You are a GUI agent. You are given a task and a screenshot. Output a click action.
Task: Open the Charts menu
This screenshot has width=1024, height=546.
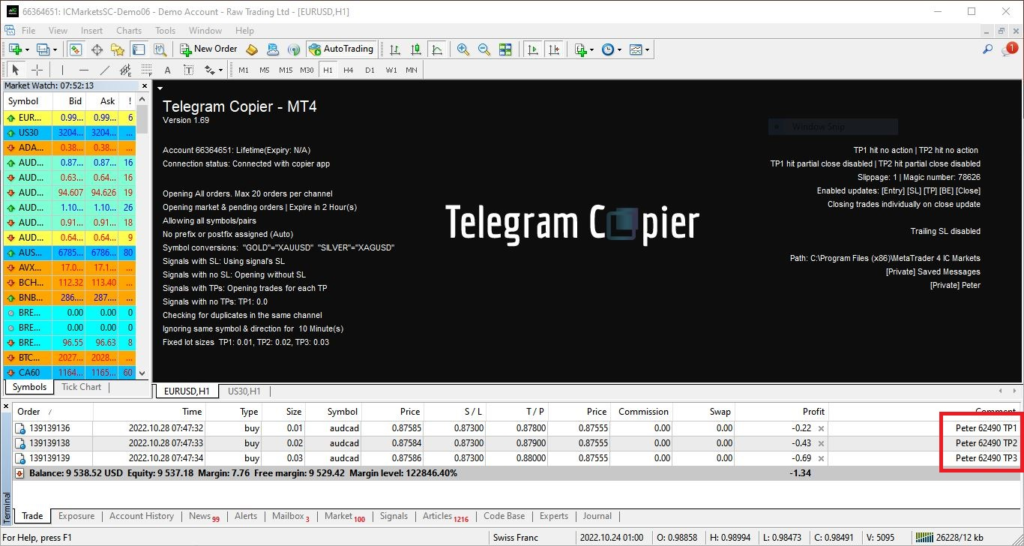click(128, 31)
